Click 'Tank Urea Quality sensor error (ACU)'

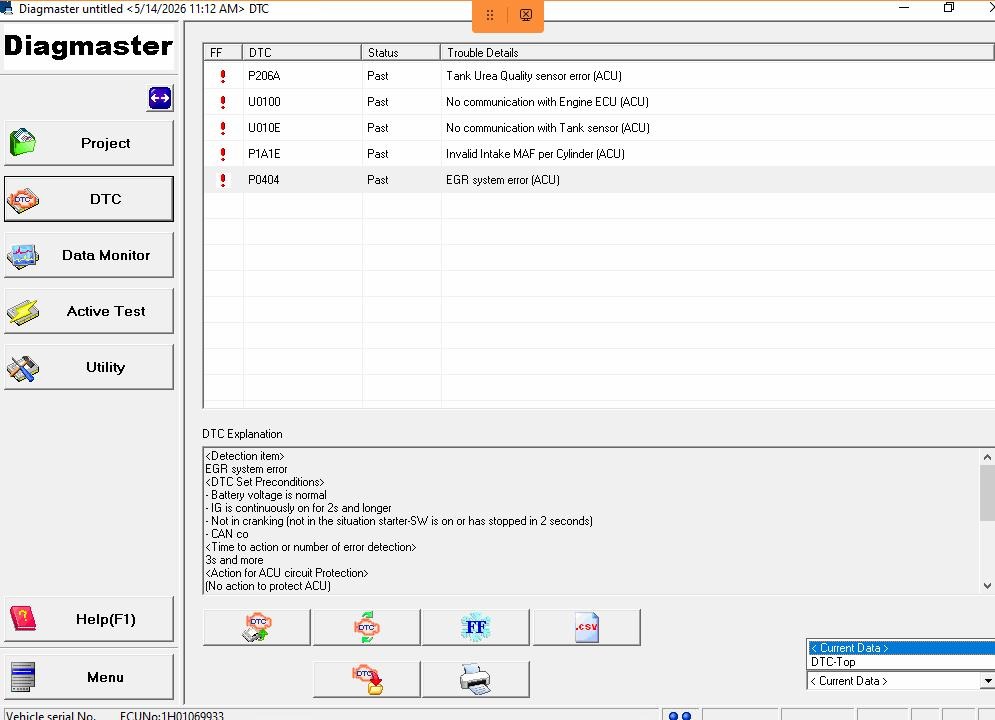click(534, 75)
